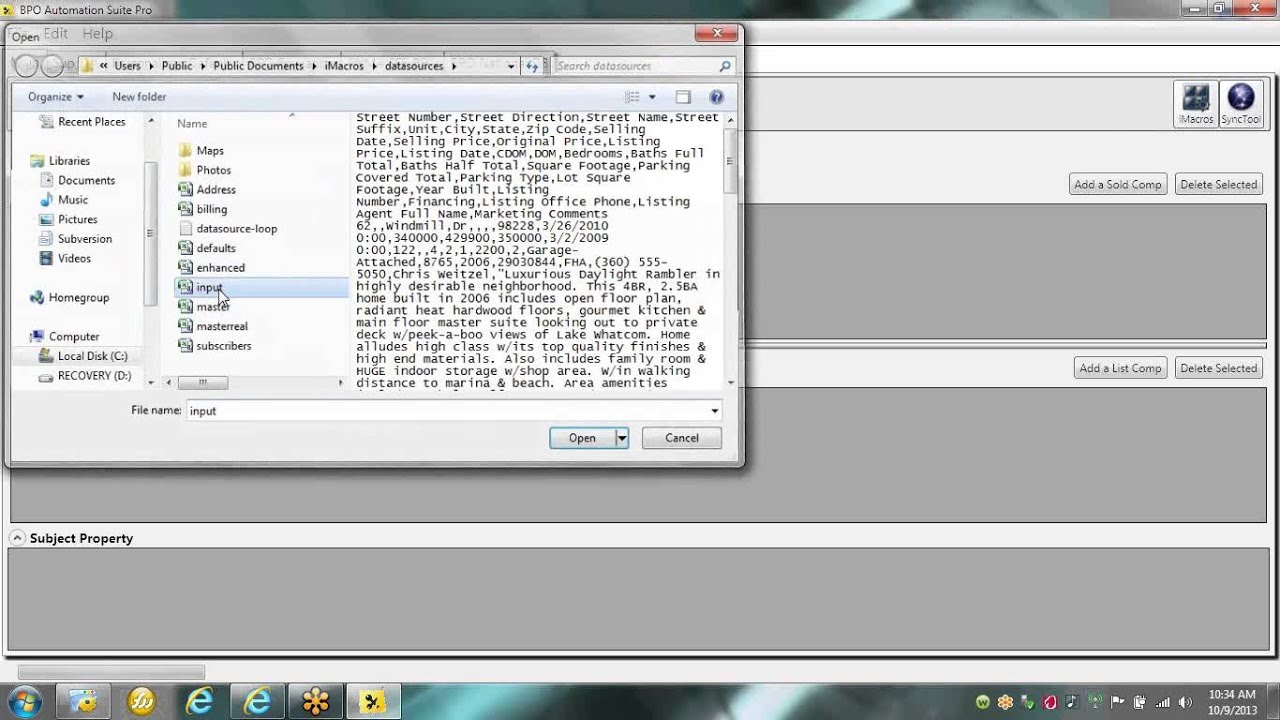Expand the Organize dropdown

[56, 97]
